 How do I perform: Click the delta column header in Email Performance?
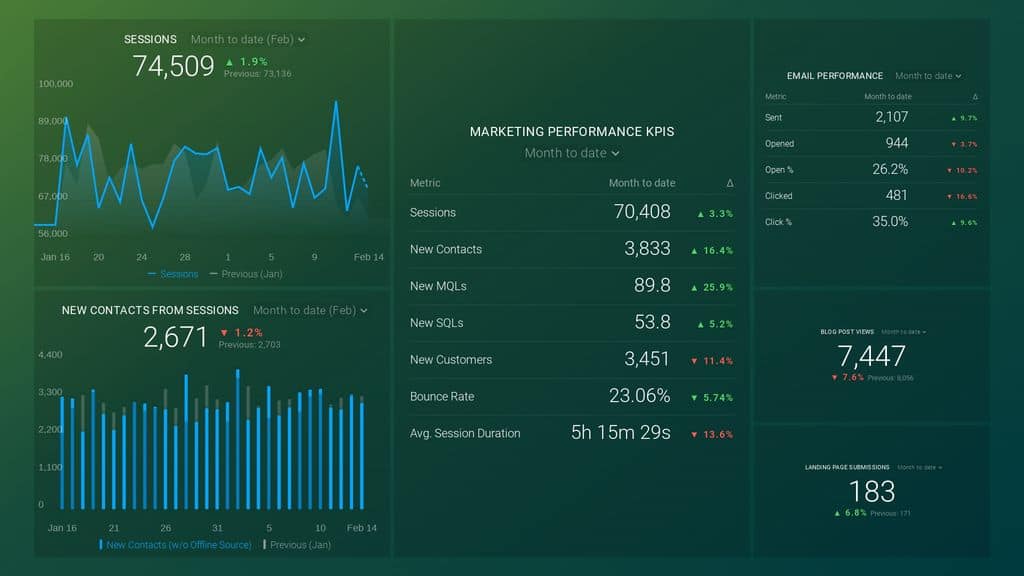point(974,97)
